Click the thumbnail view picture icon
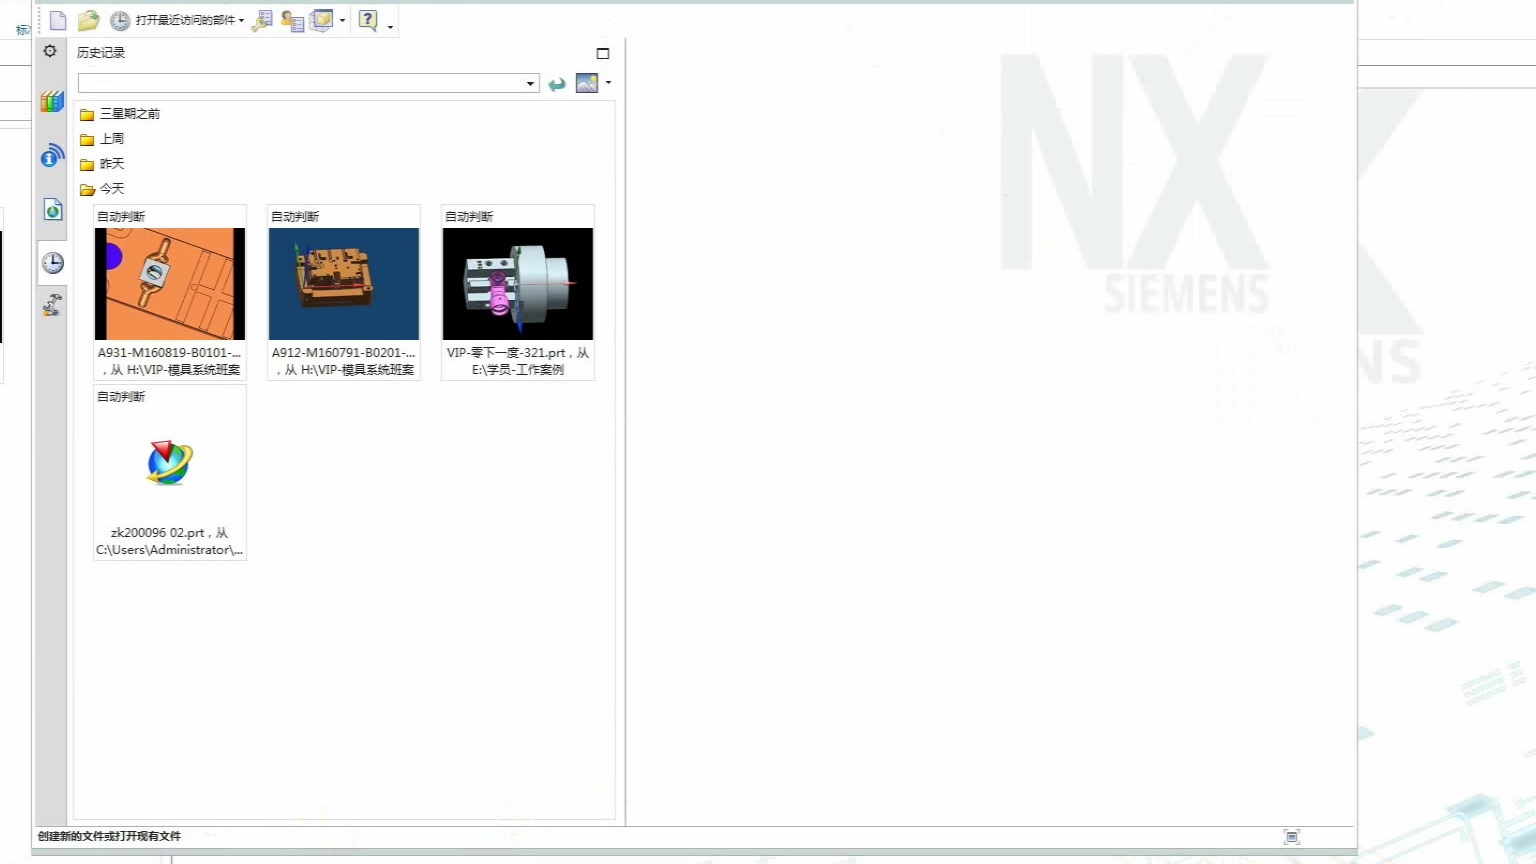 click(587, 83)
